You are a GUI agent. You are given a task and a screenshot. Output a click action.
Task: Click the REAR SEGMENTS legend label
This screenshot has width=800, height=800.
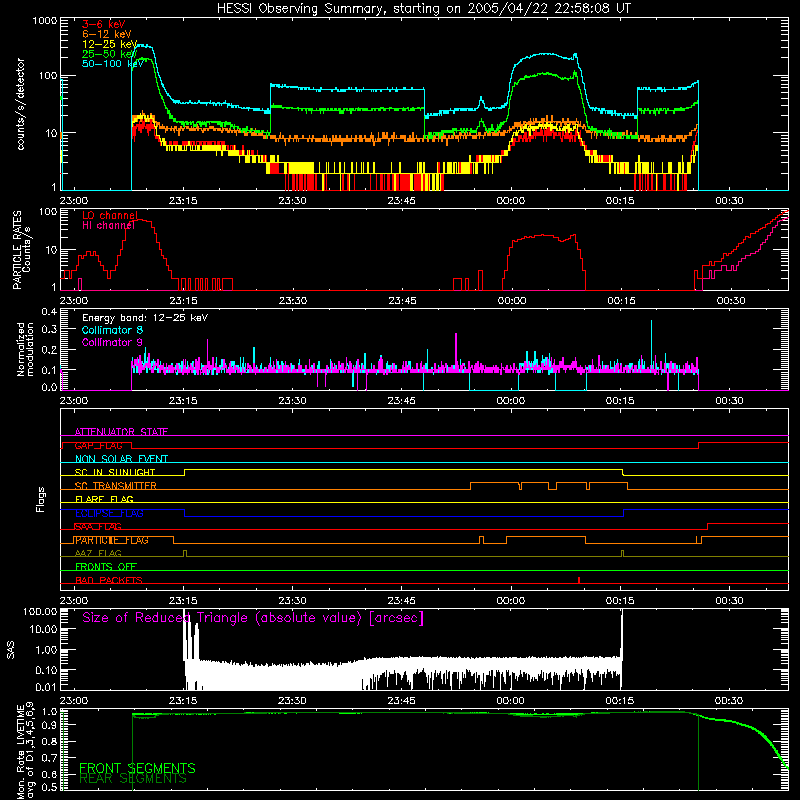click(133, 779)
